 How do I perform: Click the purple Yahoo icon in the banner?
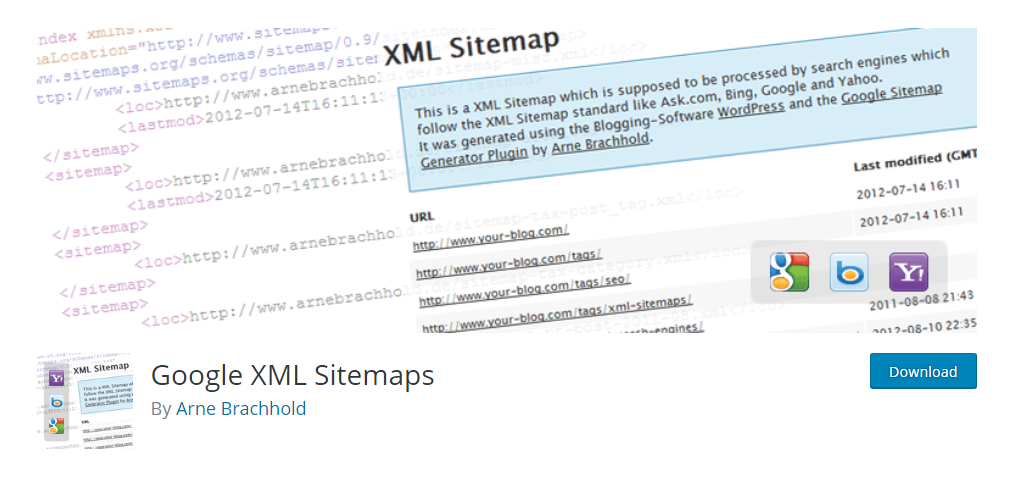click(908, 271)
